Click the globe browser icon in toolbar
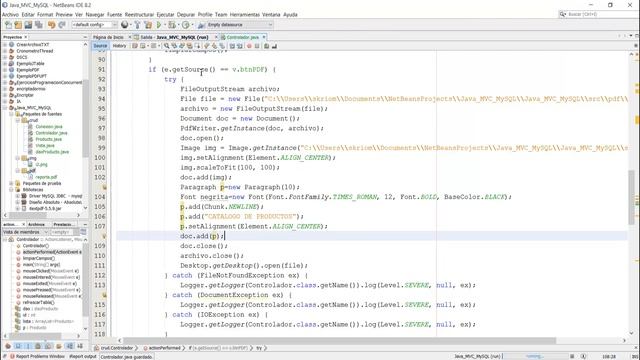The width and height of the screenshot is (640, 360). pos(125,25)
